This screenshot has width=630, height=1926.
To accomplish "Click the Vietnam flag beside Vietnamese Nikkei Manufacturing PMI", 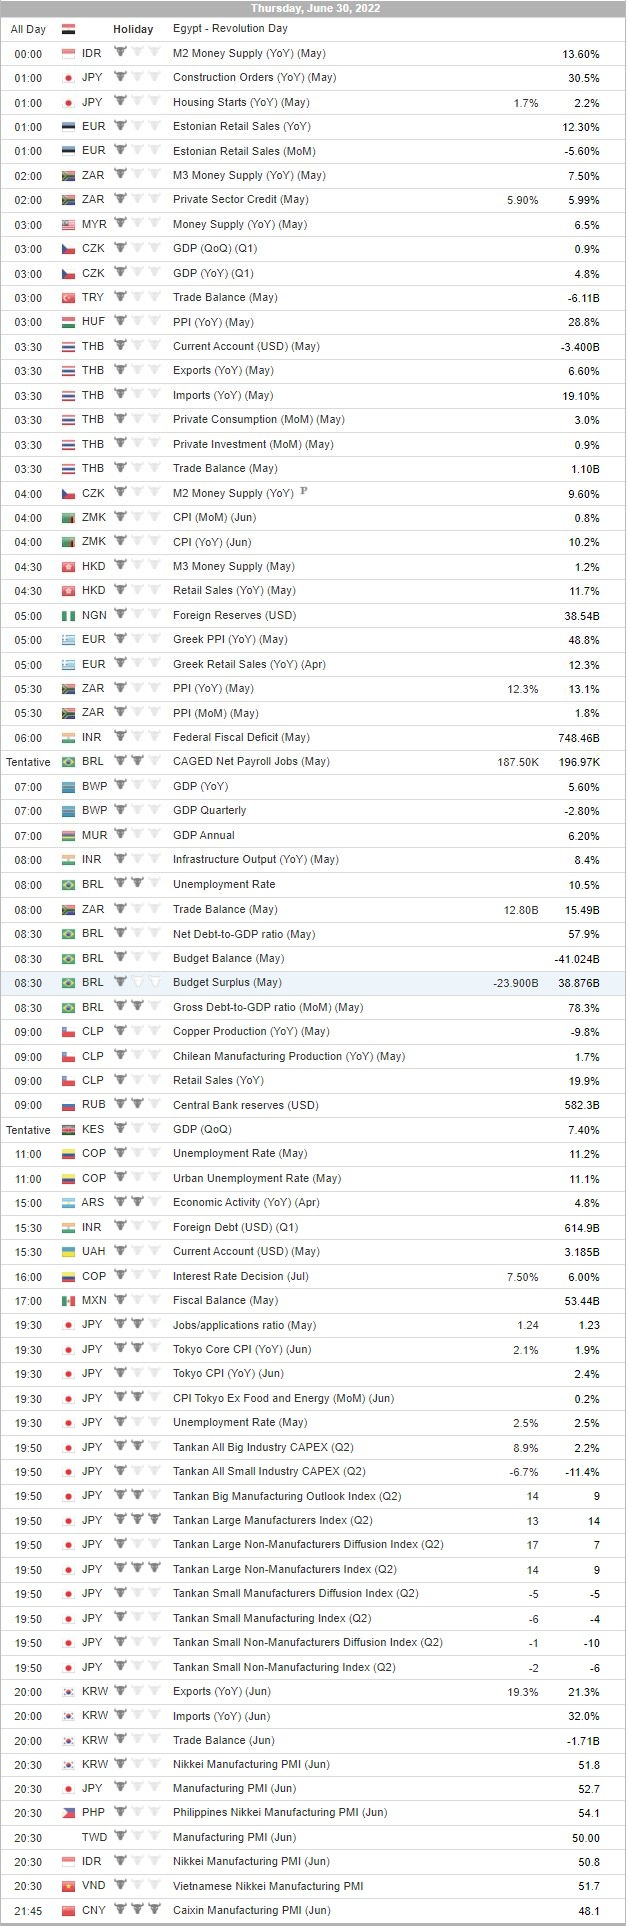I will [68, 1886].
